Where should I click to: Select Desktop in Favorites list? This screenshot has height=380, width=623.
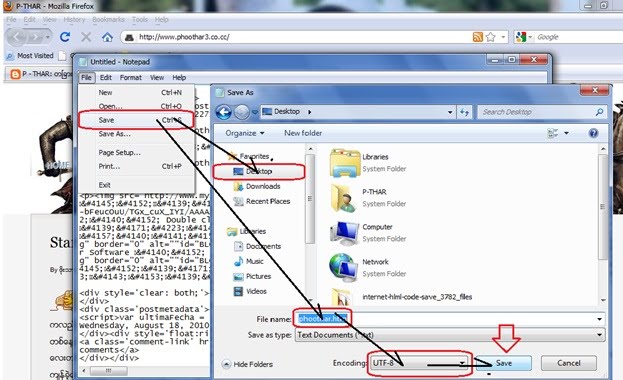259,171
